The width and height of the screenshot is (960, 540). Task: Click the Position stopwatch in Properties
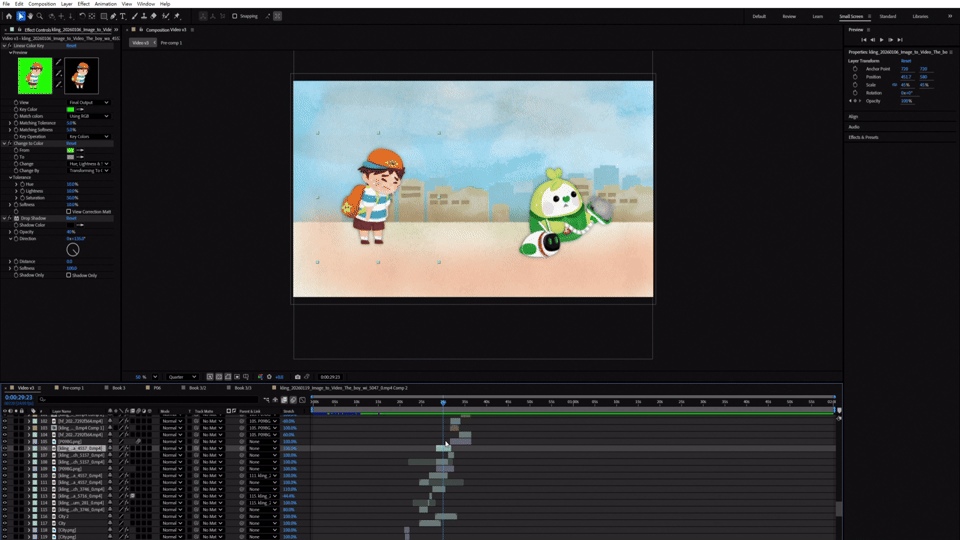click(855, 77)
